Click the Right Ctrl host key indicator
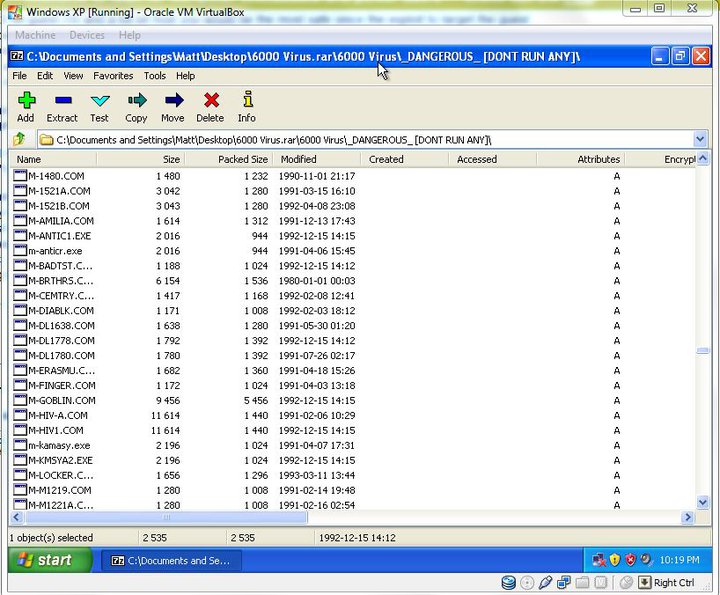720x595 pixels. pos(674,583)
